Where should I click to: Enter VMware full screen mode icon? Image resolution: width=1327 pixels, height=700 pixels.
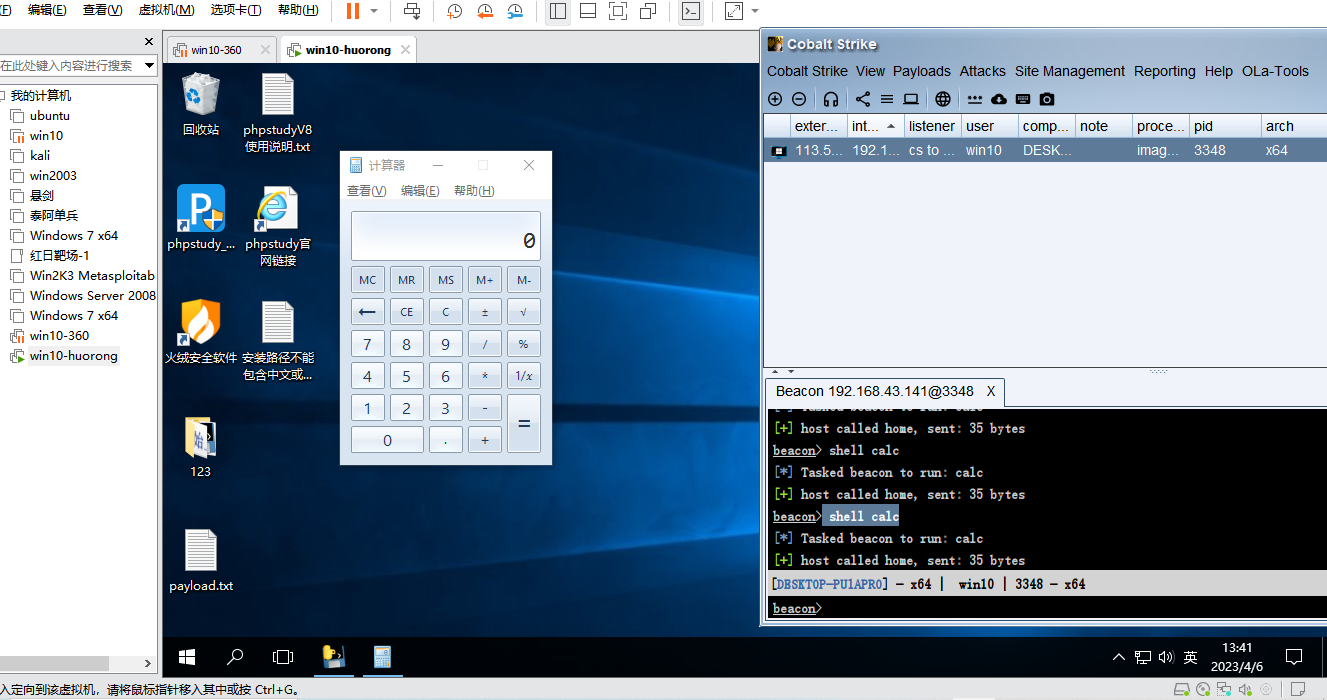coord(618,11)
